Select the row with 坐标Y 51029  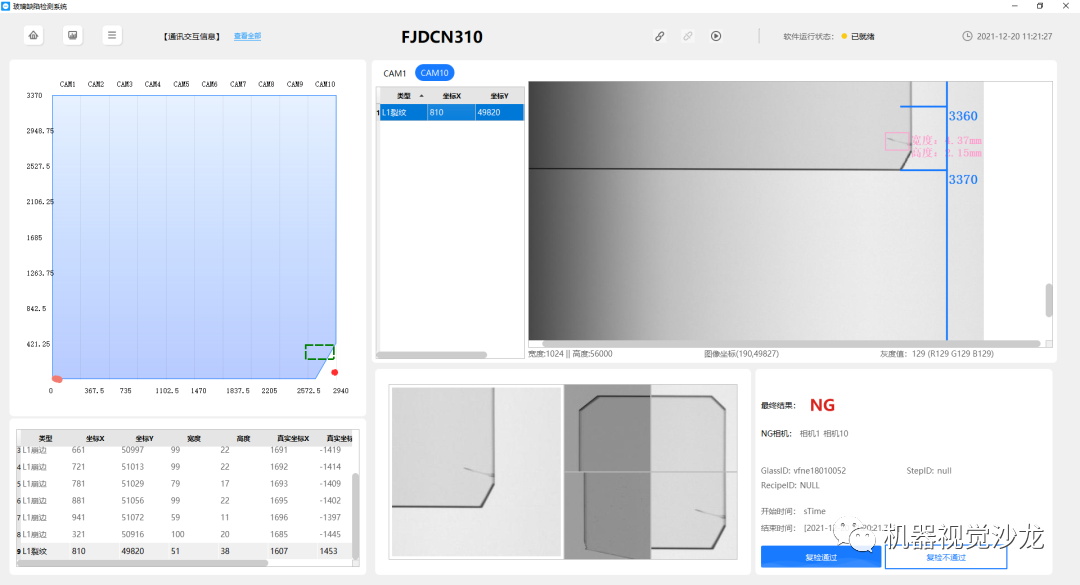[x=184, y=484]
